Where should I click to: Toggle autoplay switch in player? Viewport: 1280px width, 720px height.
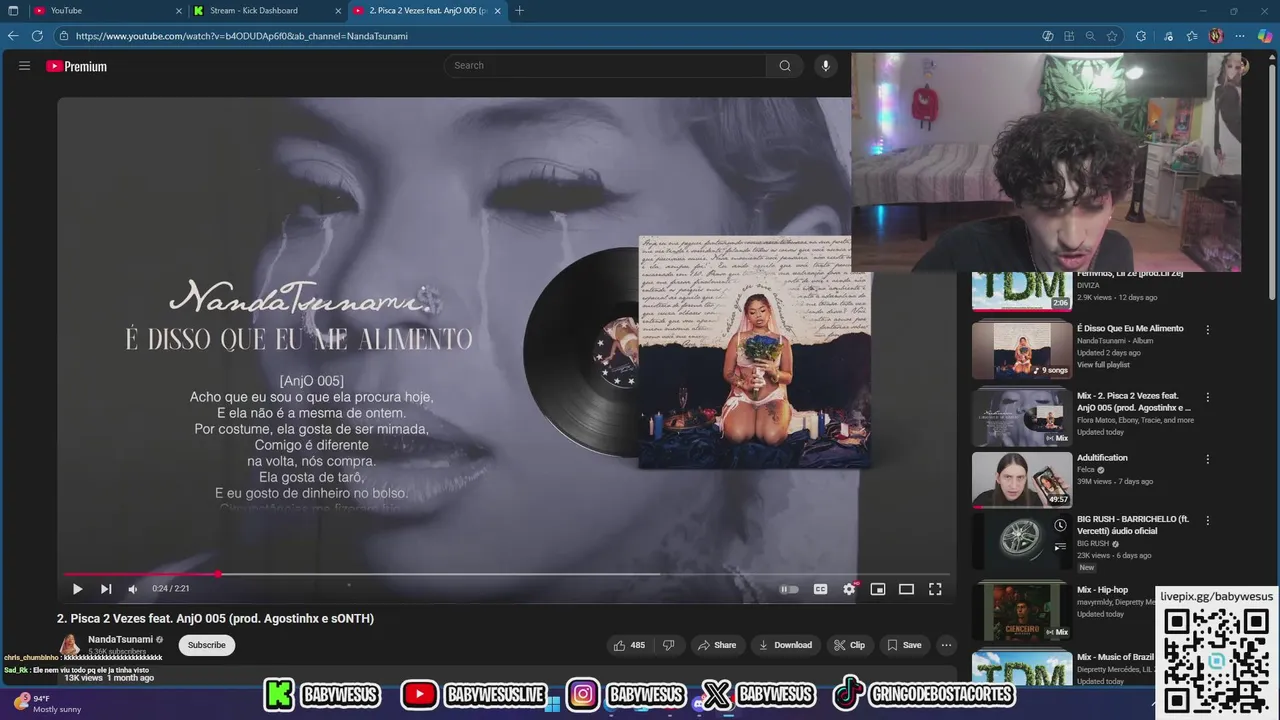coord(789,589)
